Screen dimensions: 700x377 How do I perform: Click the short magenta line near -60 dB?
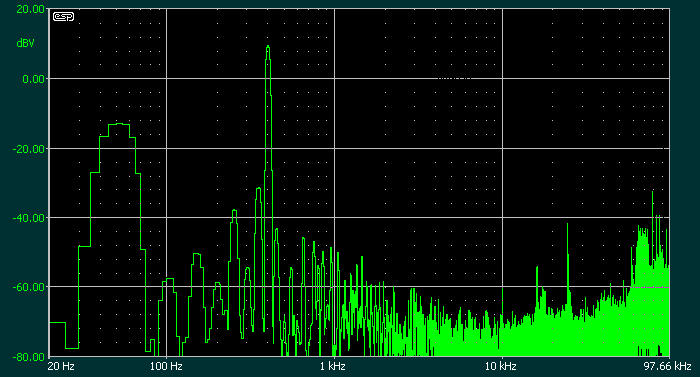click(x=650, y=288)
